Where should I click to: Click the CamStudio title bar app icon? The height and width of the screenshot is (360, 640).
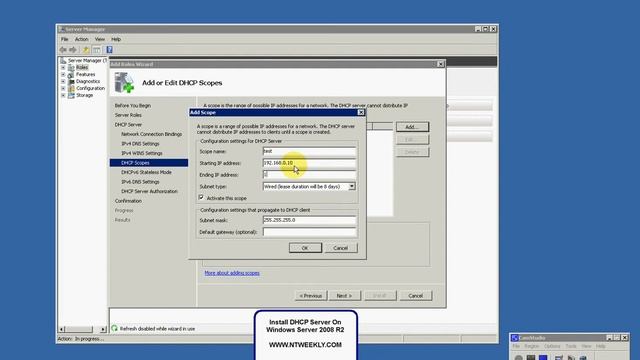[515, 338]
